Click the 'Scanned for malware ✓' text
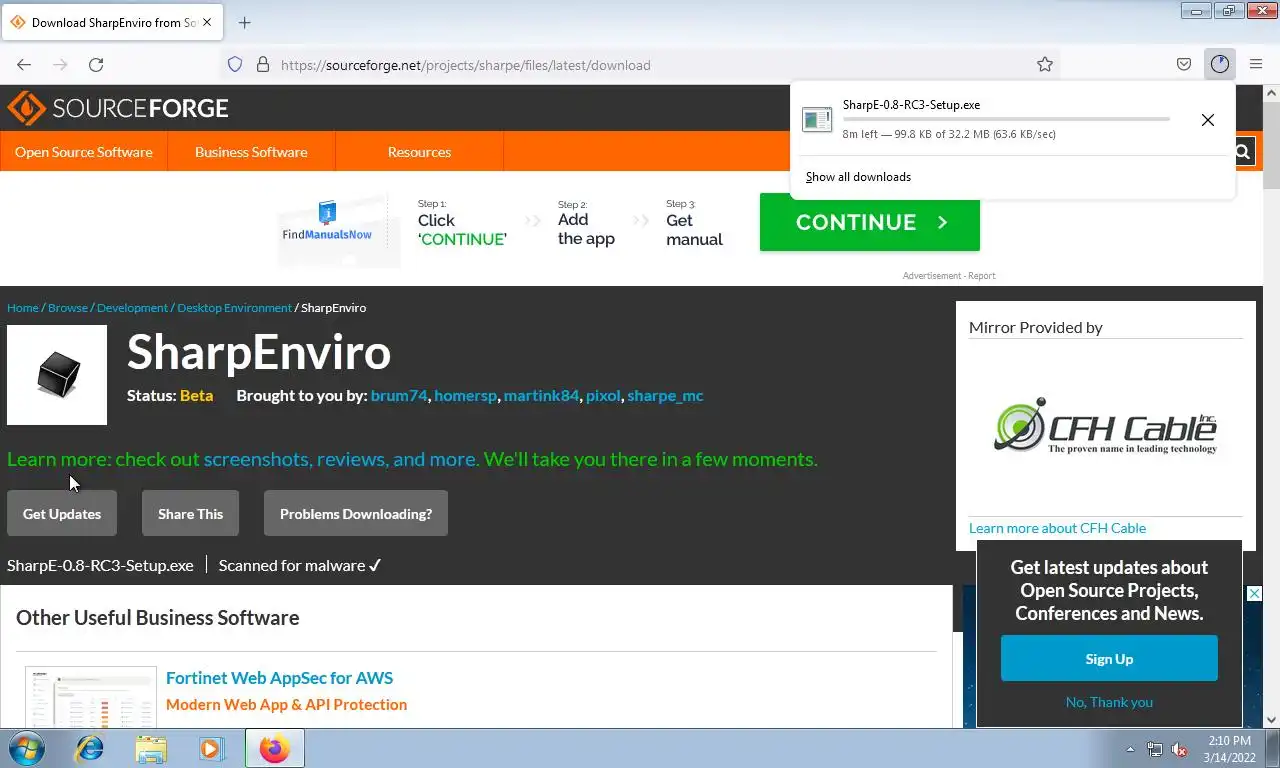This screenshot has height=768, width=1280. point(300,566)
